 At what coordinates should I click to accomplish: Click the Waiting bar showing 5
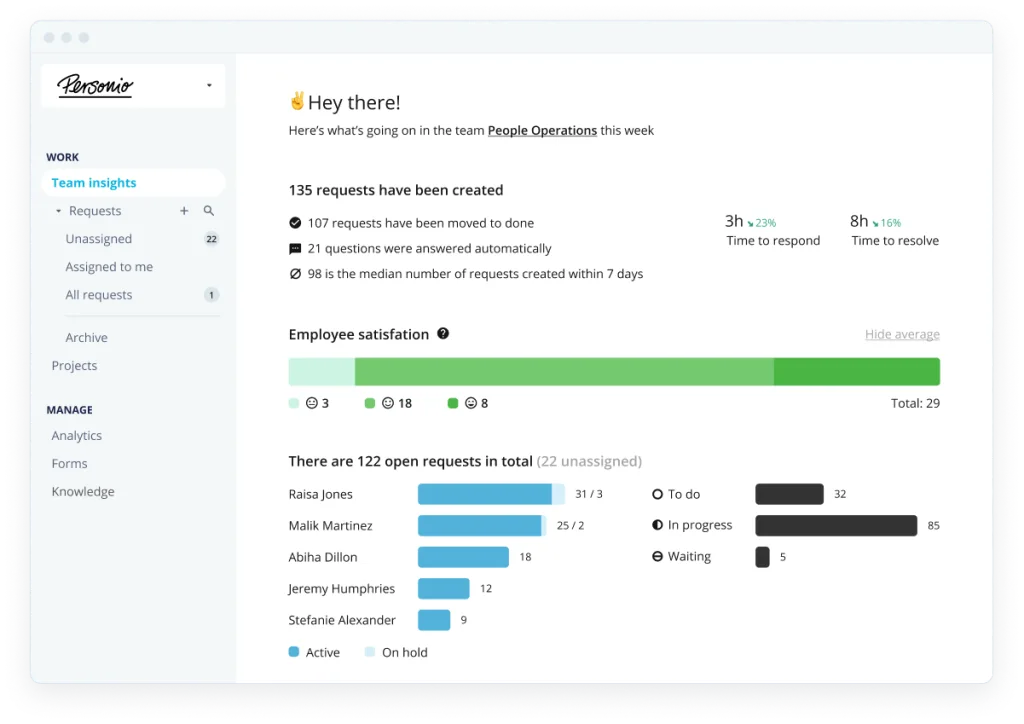tap(763, 557)
